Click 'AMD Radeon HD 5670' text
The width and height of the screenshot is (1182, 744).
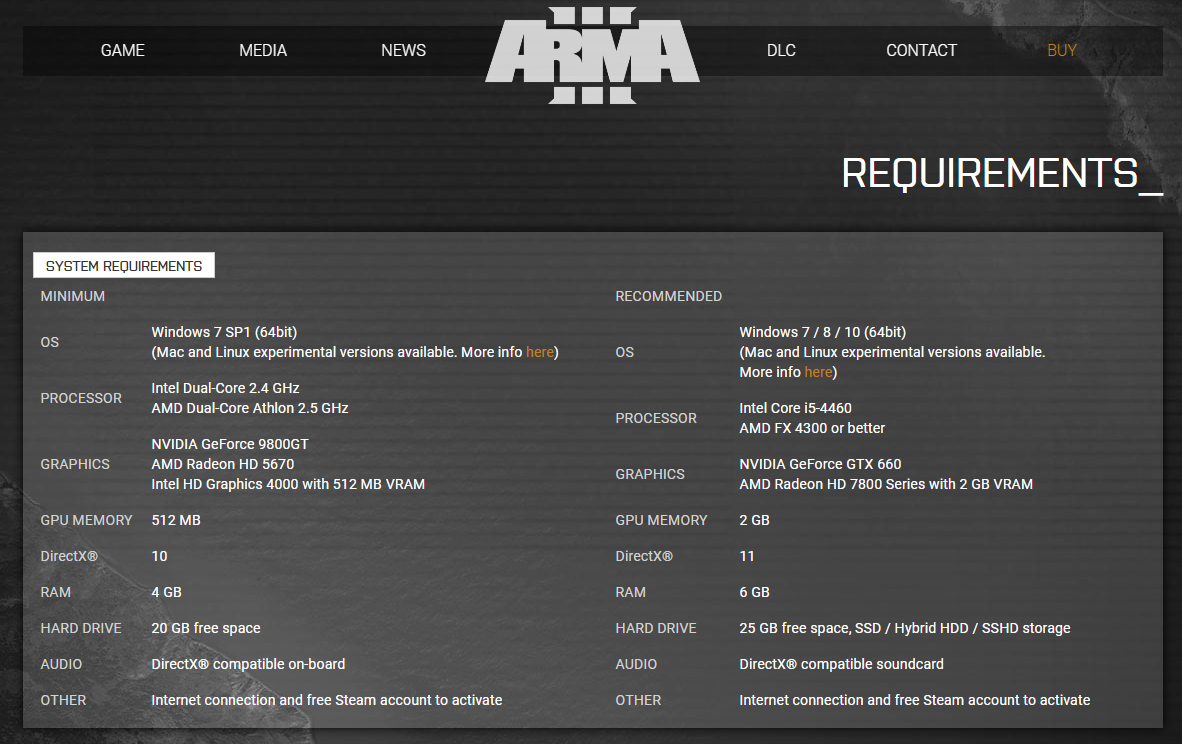click(x=222, y=464)
